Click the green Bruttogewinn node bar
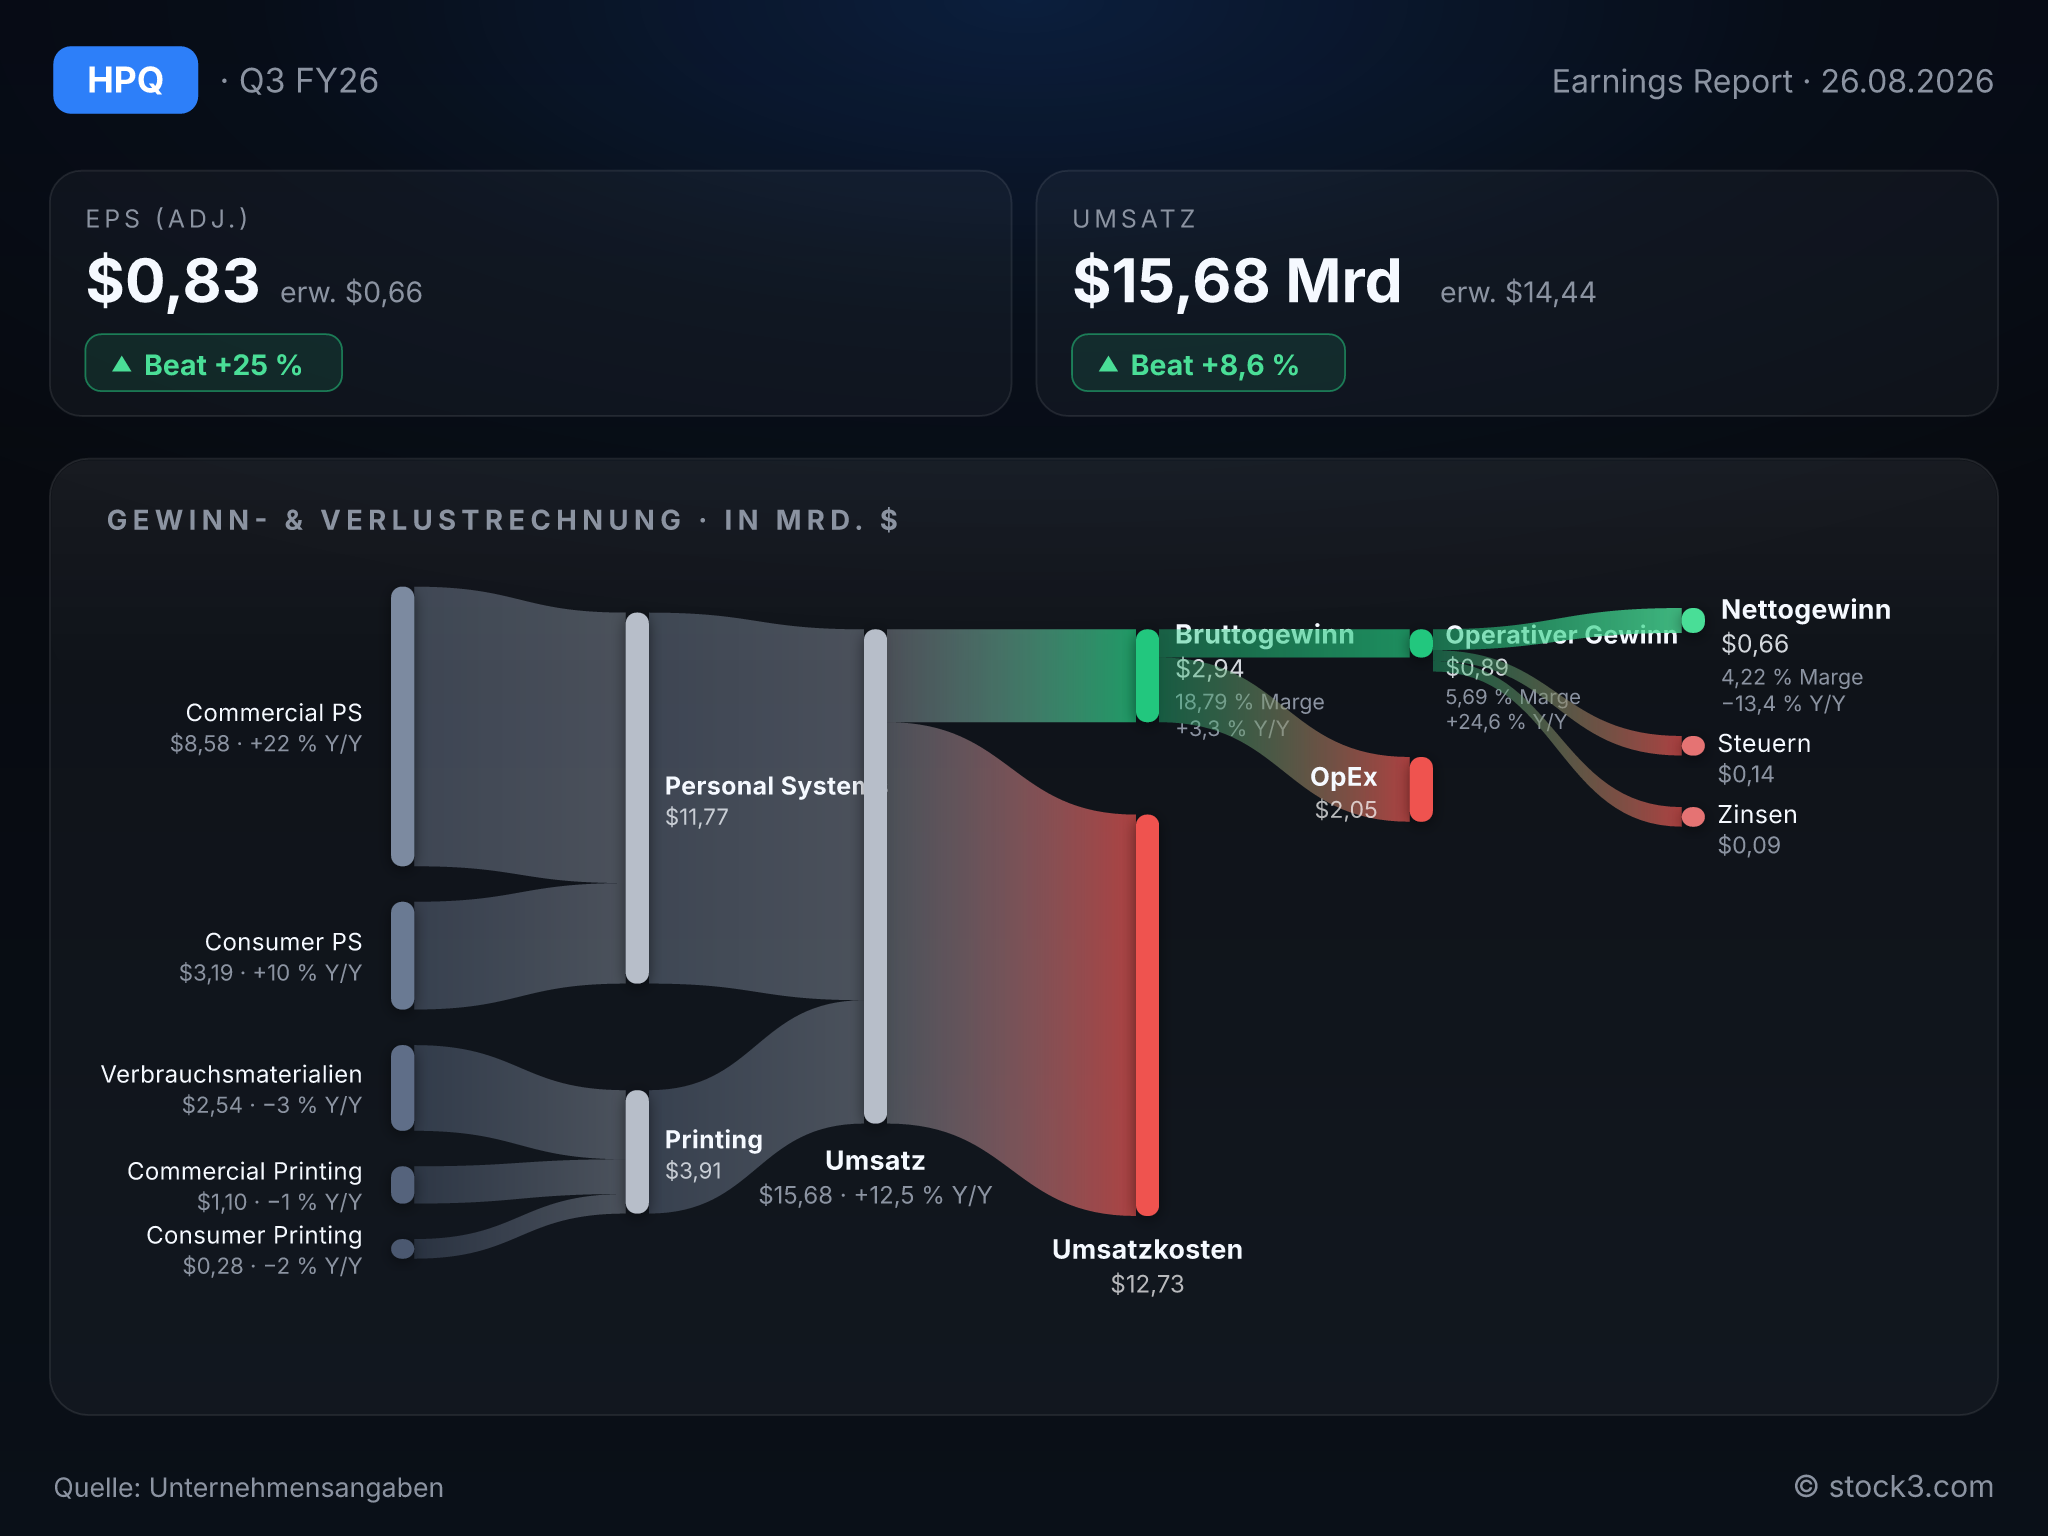Viewport: 2048px width, 1536px height. point(1147,676)
